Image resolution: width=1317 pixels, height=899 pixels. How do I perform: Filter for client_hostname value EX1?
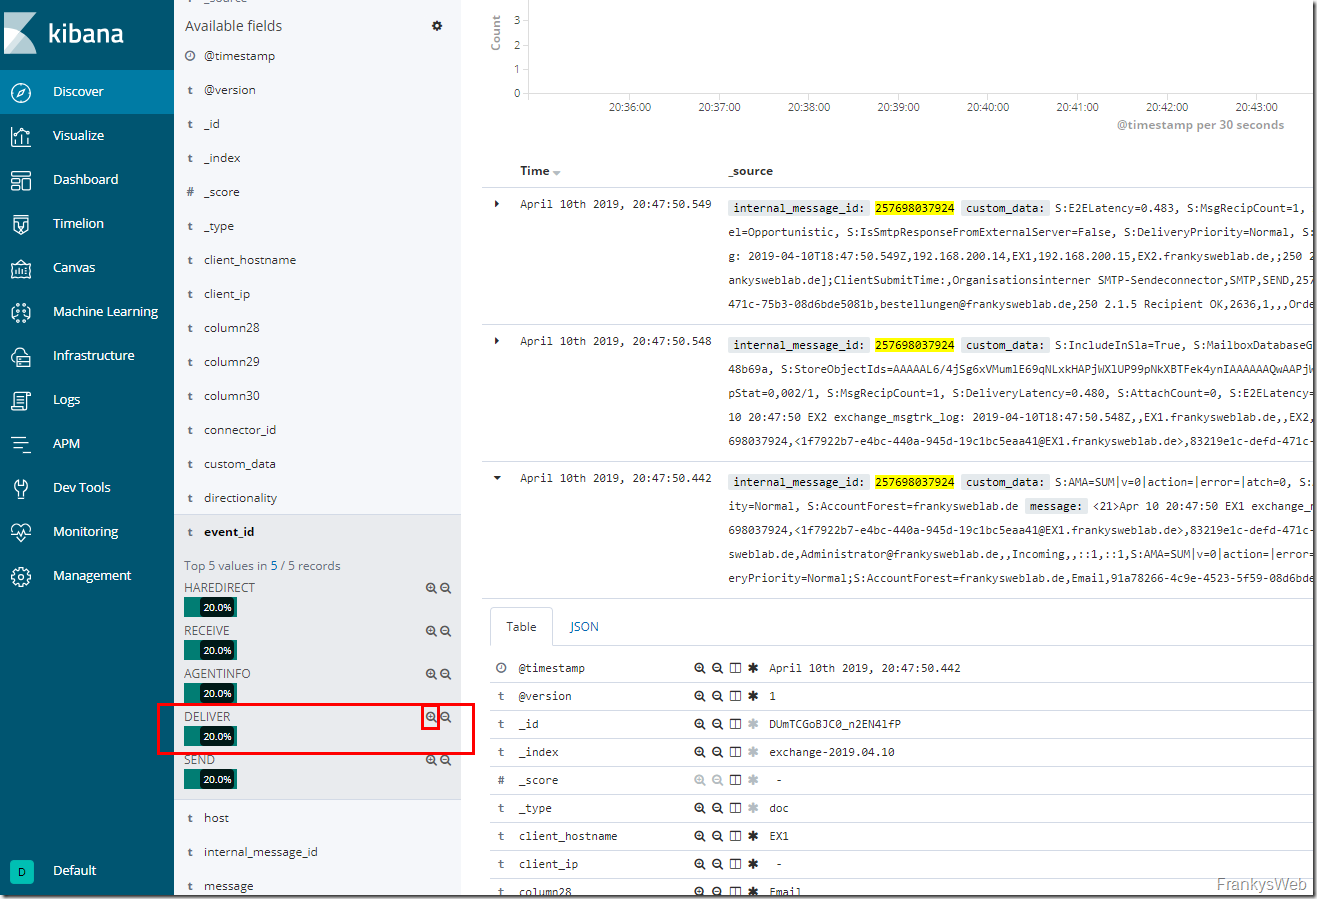pyautogui.click(x=700, y=836)
